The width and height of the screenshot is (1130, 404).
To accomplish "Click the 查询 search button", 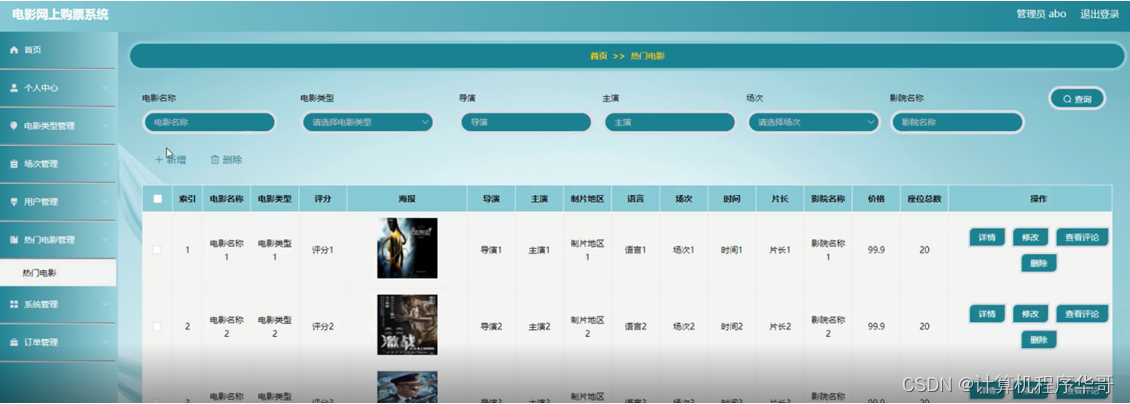I will pyautogui.click(x=1077, y=99).
